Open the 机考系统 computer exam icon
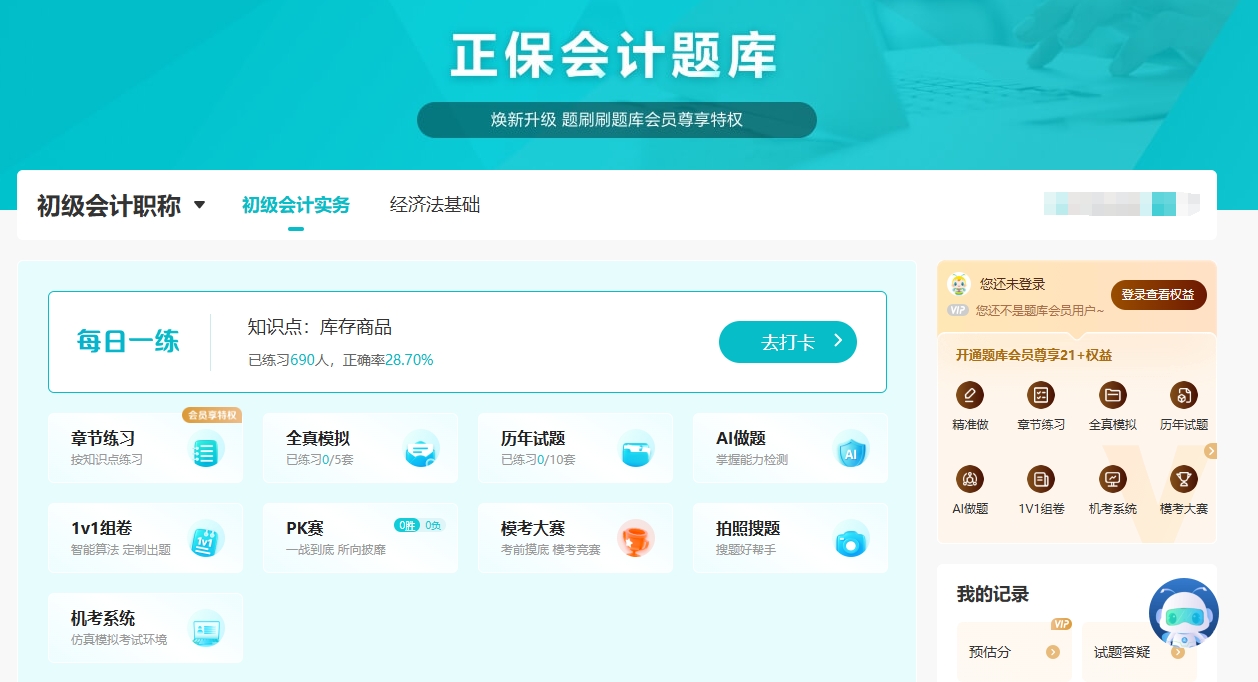Image resolution: width=1258 pixels, height=682 pixels. tap(206, 630)
